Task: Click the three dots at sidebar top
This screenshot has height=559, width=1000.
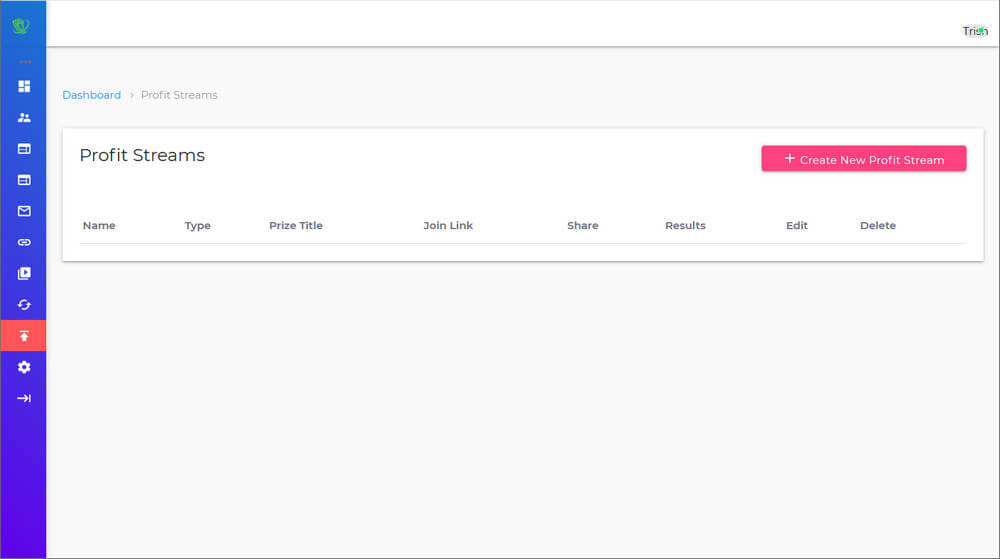Action: tap(26, 62)
